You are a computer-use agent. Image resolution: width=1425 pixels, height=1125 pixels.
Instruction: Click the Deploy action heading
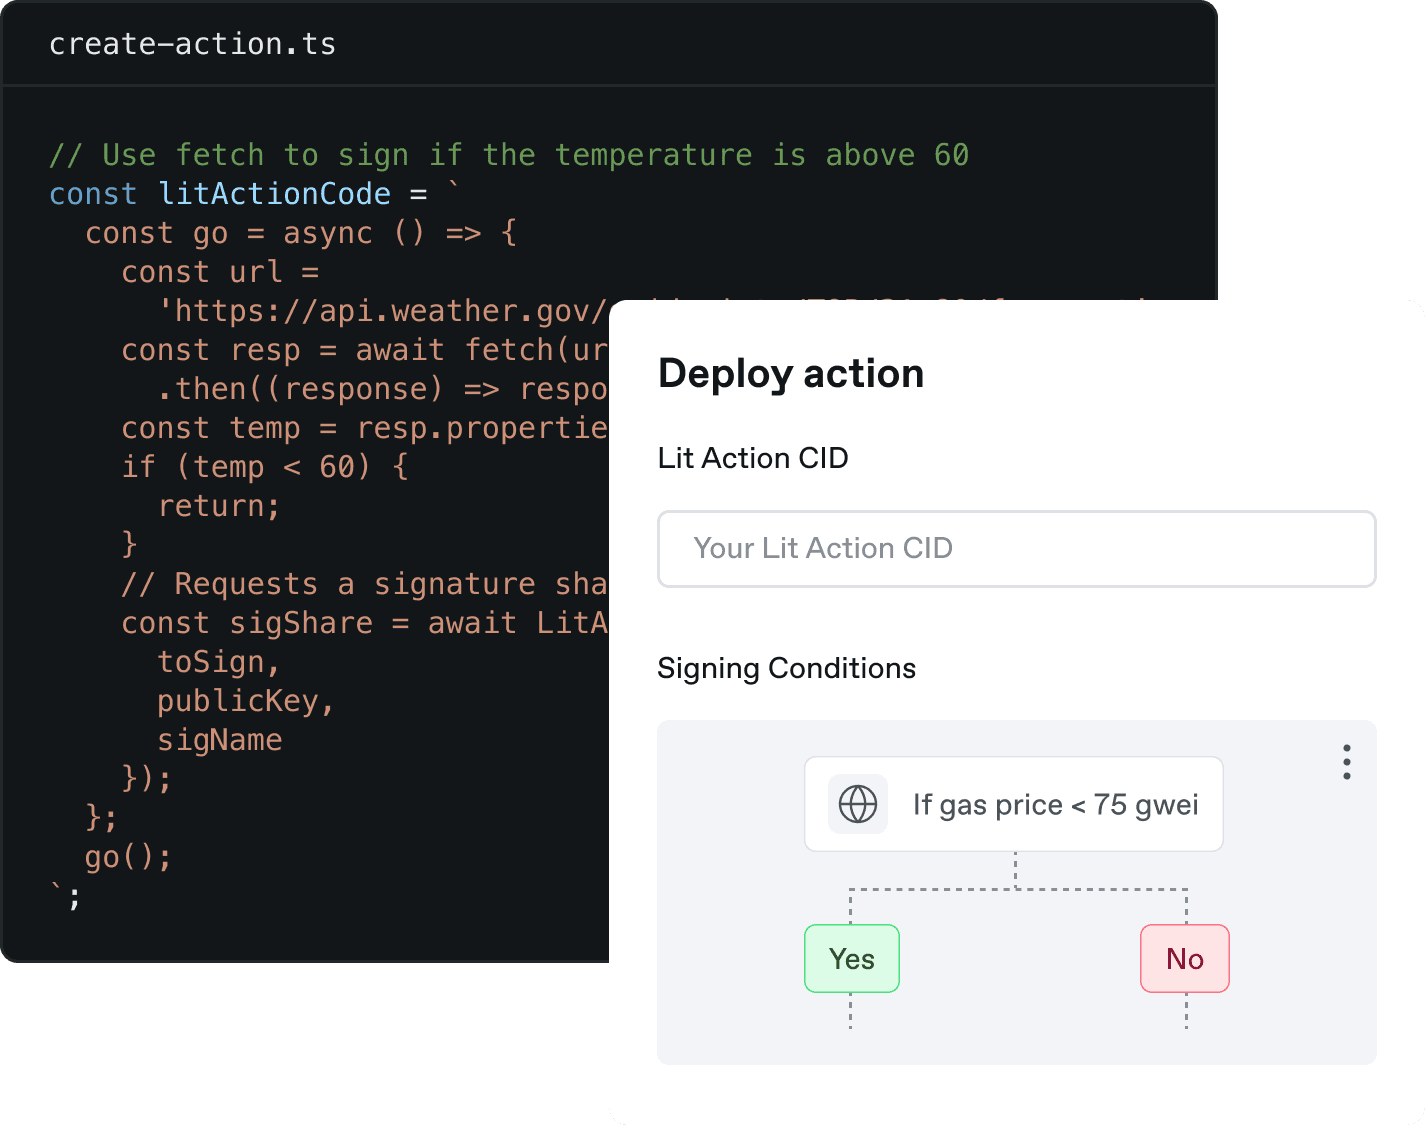coord(791,374)
